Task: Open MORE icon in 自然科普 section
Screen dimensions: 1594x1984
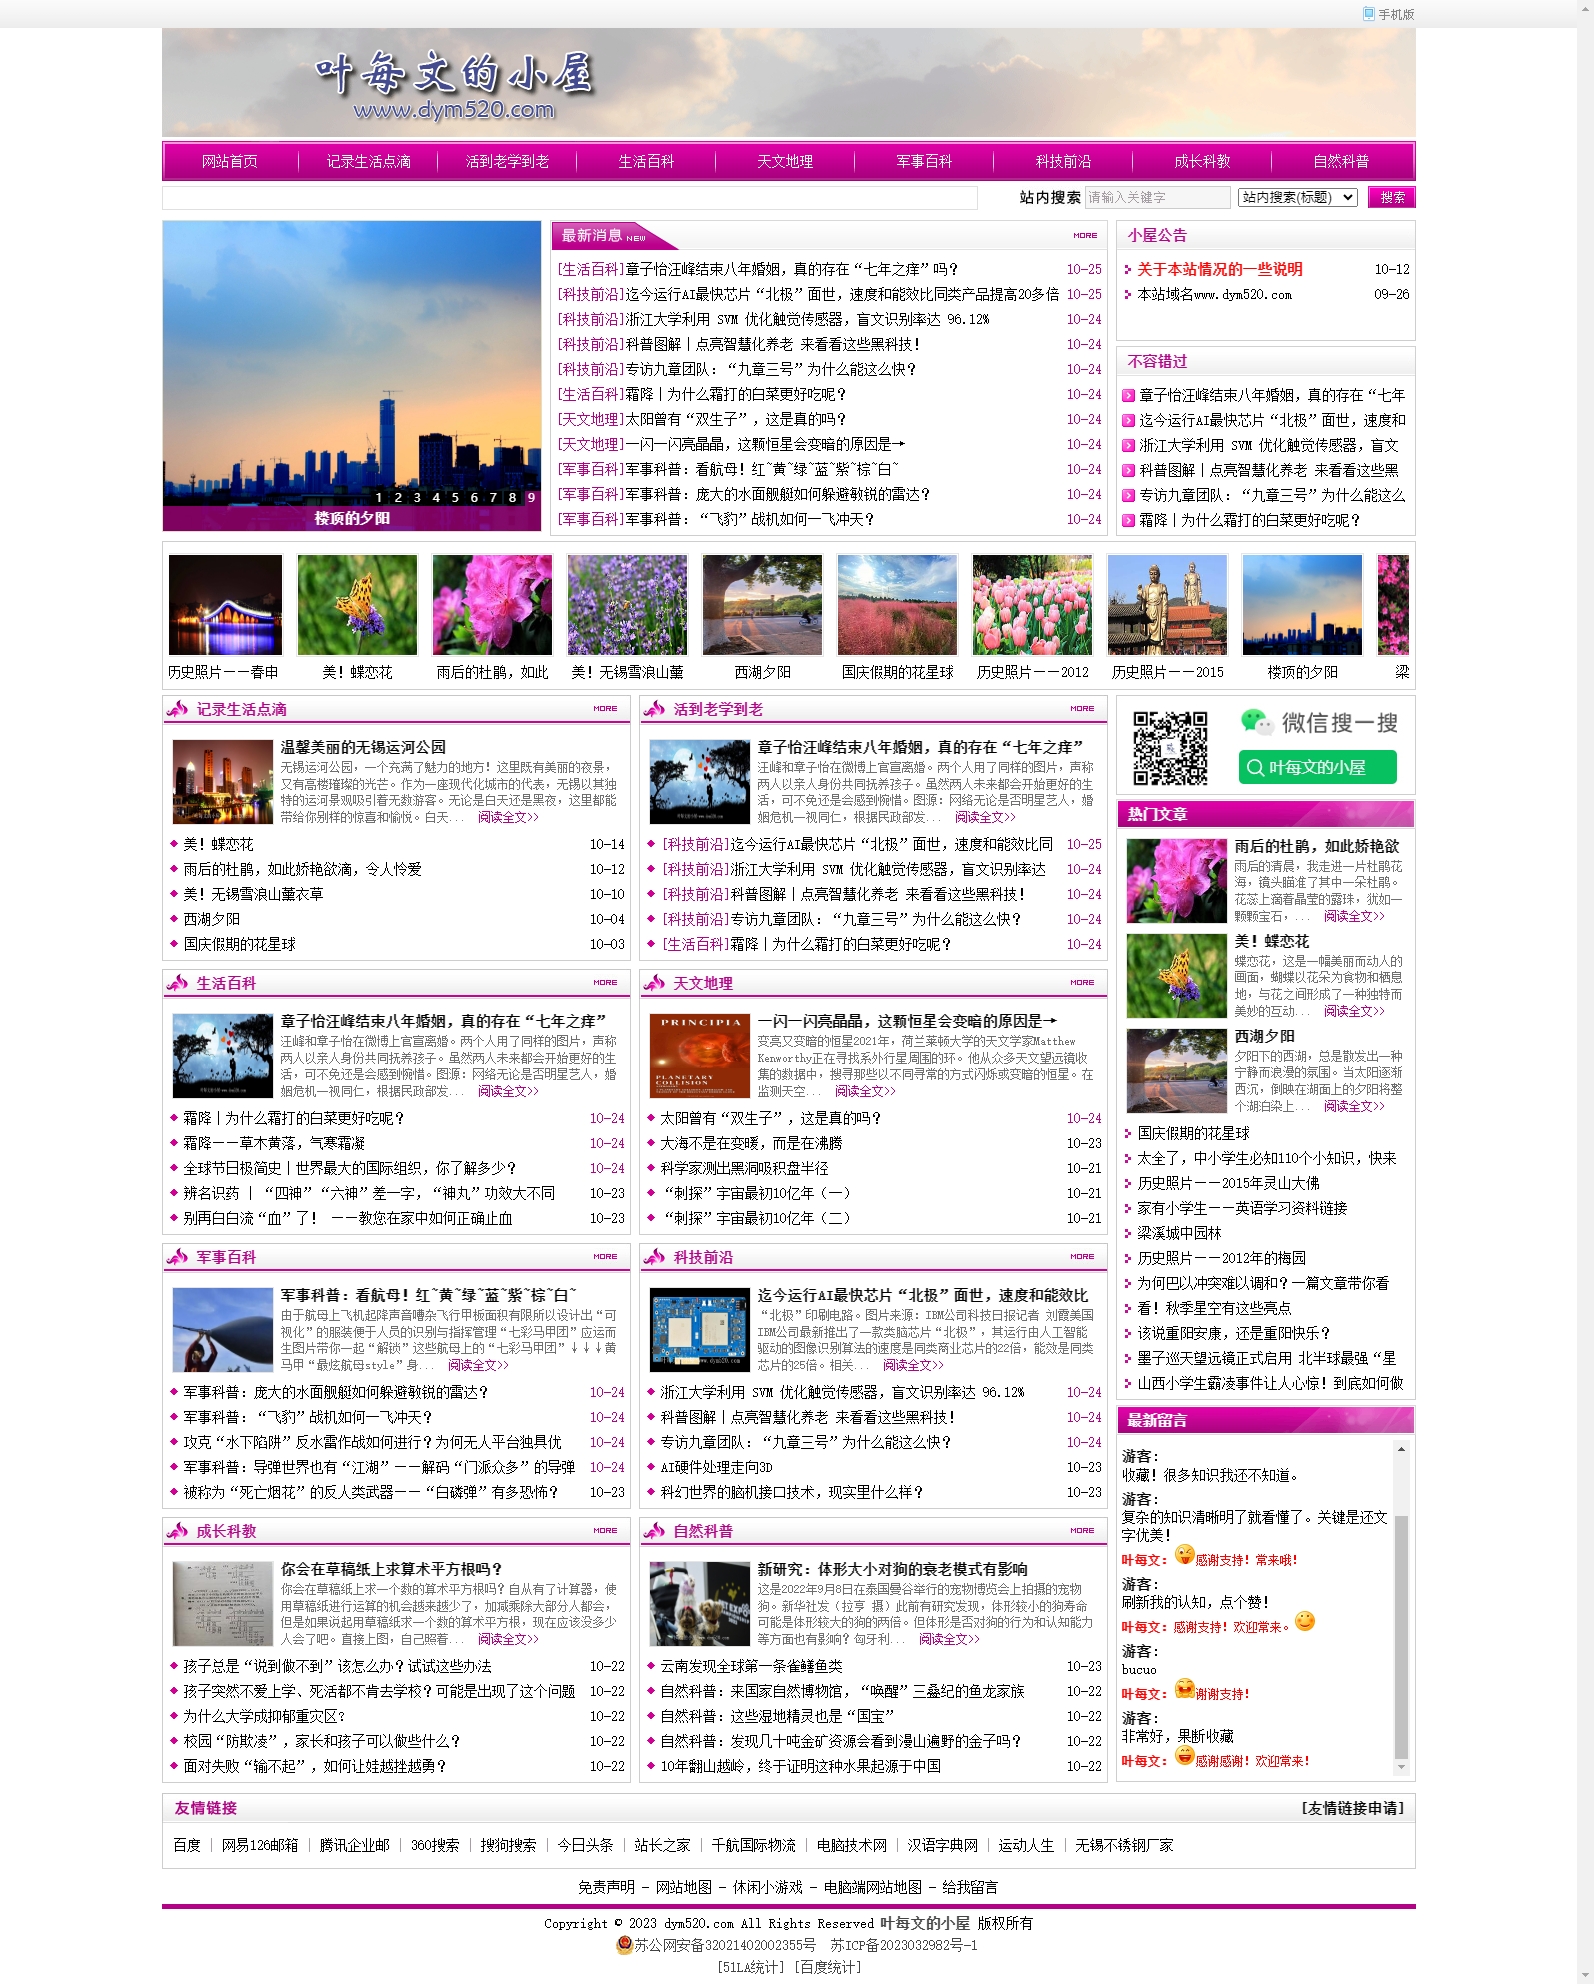Action: point(1082,1531)
